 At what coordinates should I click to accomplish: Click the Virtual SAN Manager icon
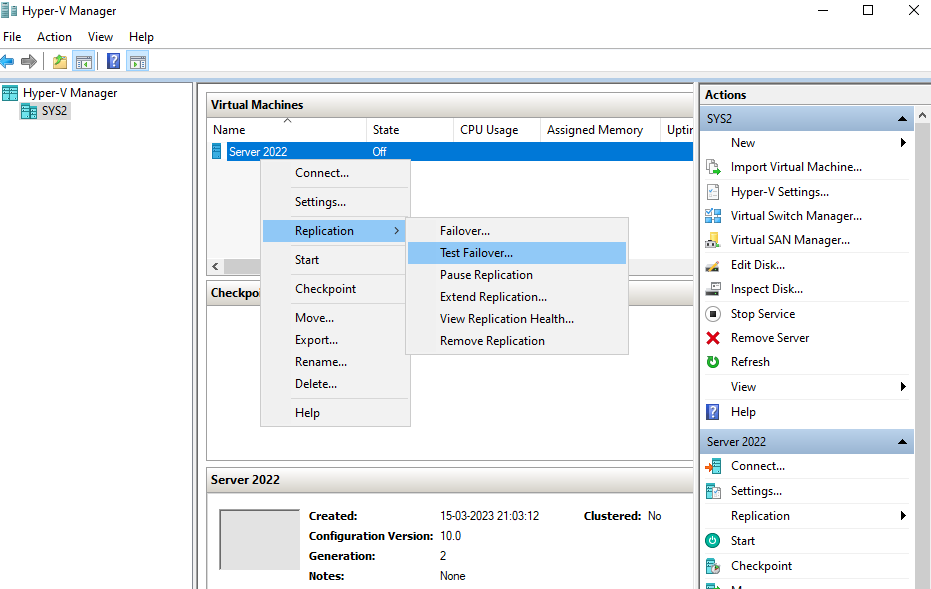click(713, 240)
